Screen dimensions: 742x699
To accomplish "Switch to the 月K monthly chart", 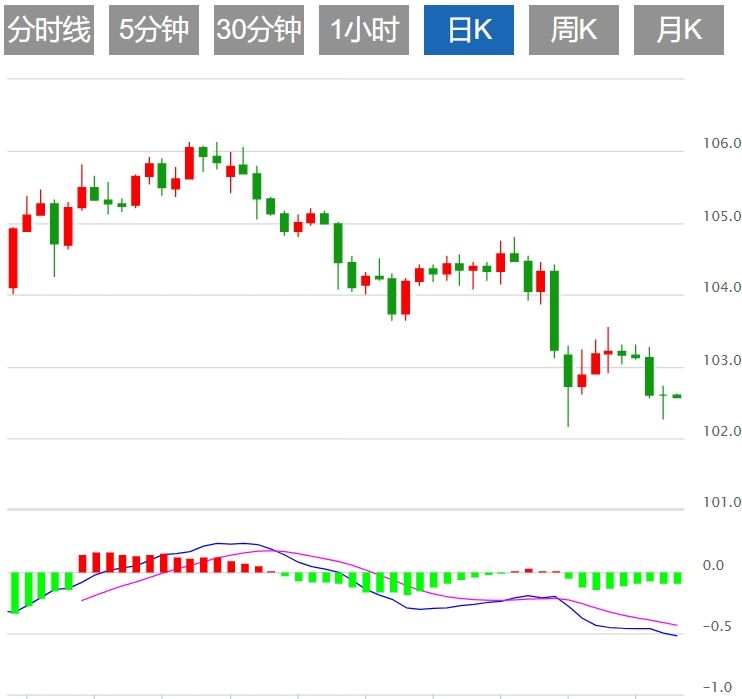I will 679,30.
